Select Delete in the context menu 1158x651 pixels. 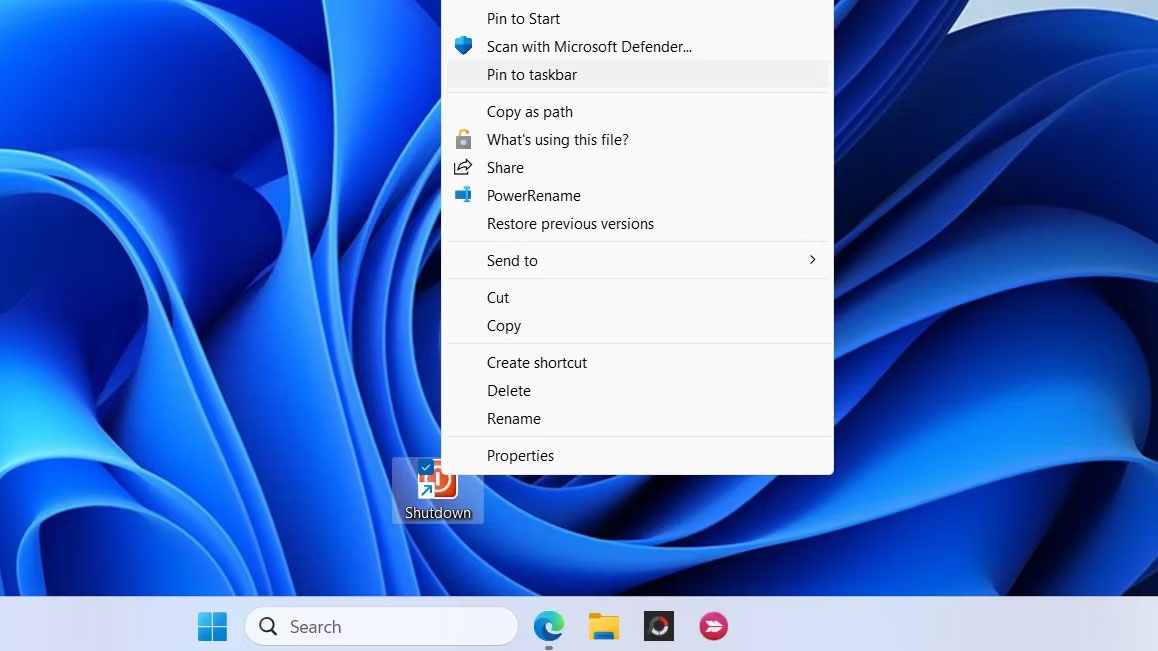(x=509, y=391)
